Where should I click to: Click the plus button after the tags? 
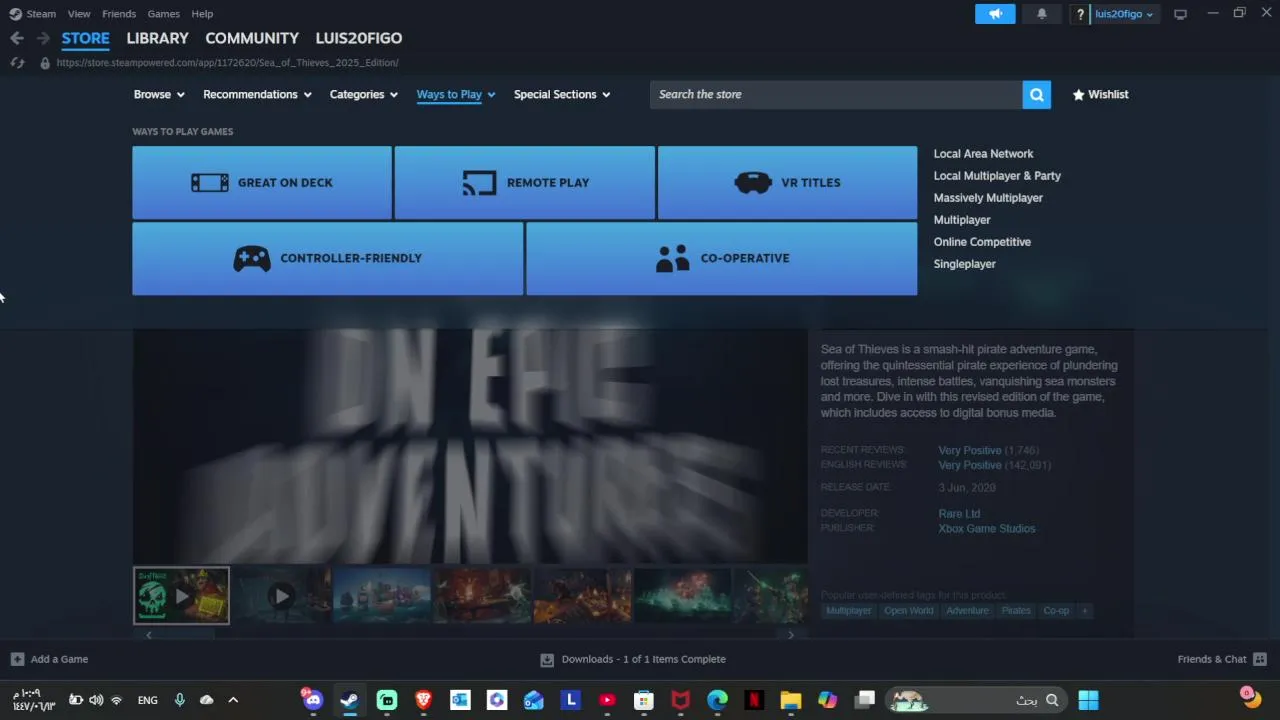click(1084, 611)
